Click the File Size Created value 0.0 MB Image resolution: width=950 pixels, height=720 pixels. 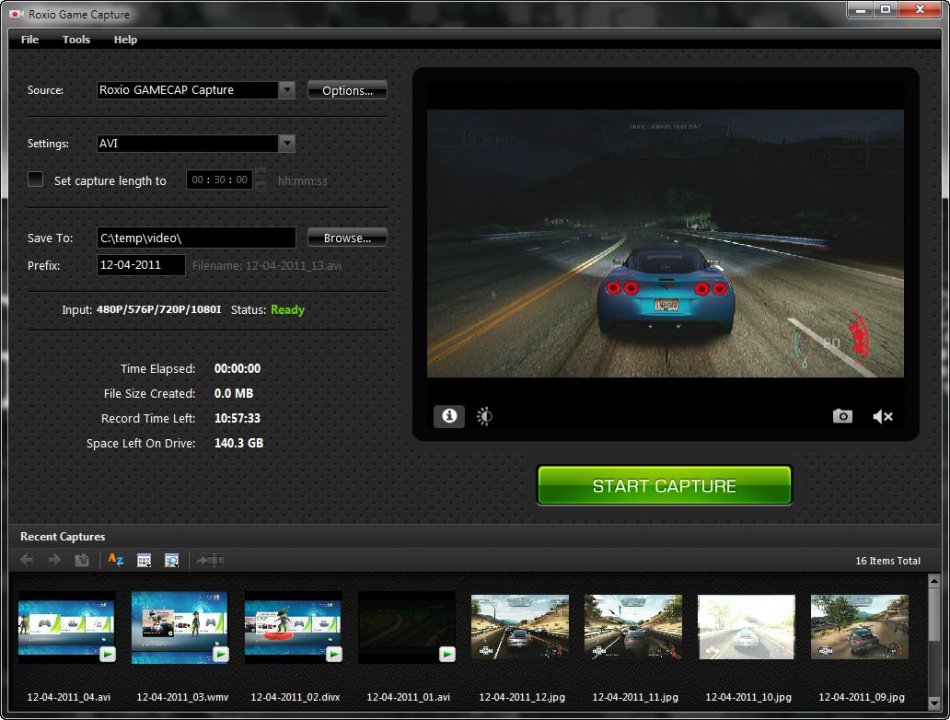(x=234, y=393)
